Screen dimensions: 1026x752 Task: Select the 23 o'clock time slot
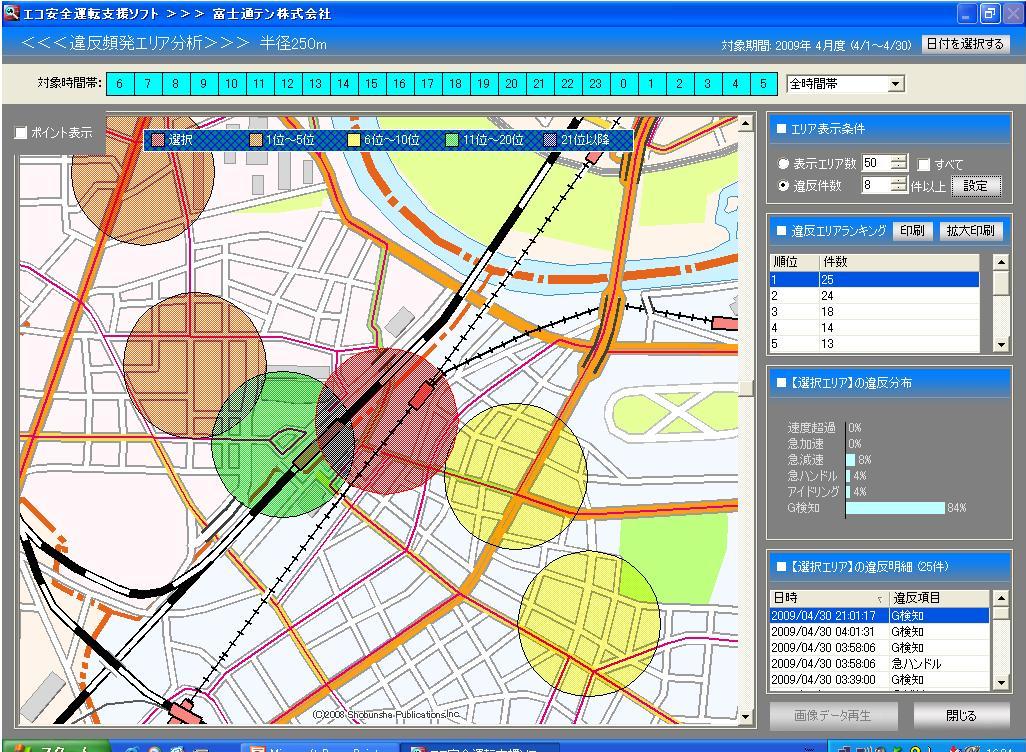[x=595, y=84]
